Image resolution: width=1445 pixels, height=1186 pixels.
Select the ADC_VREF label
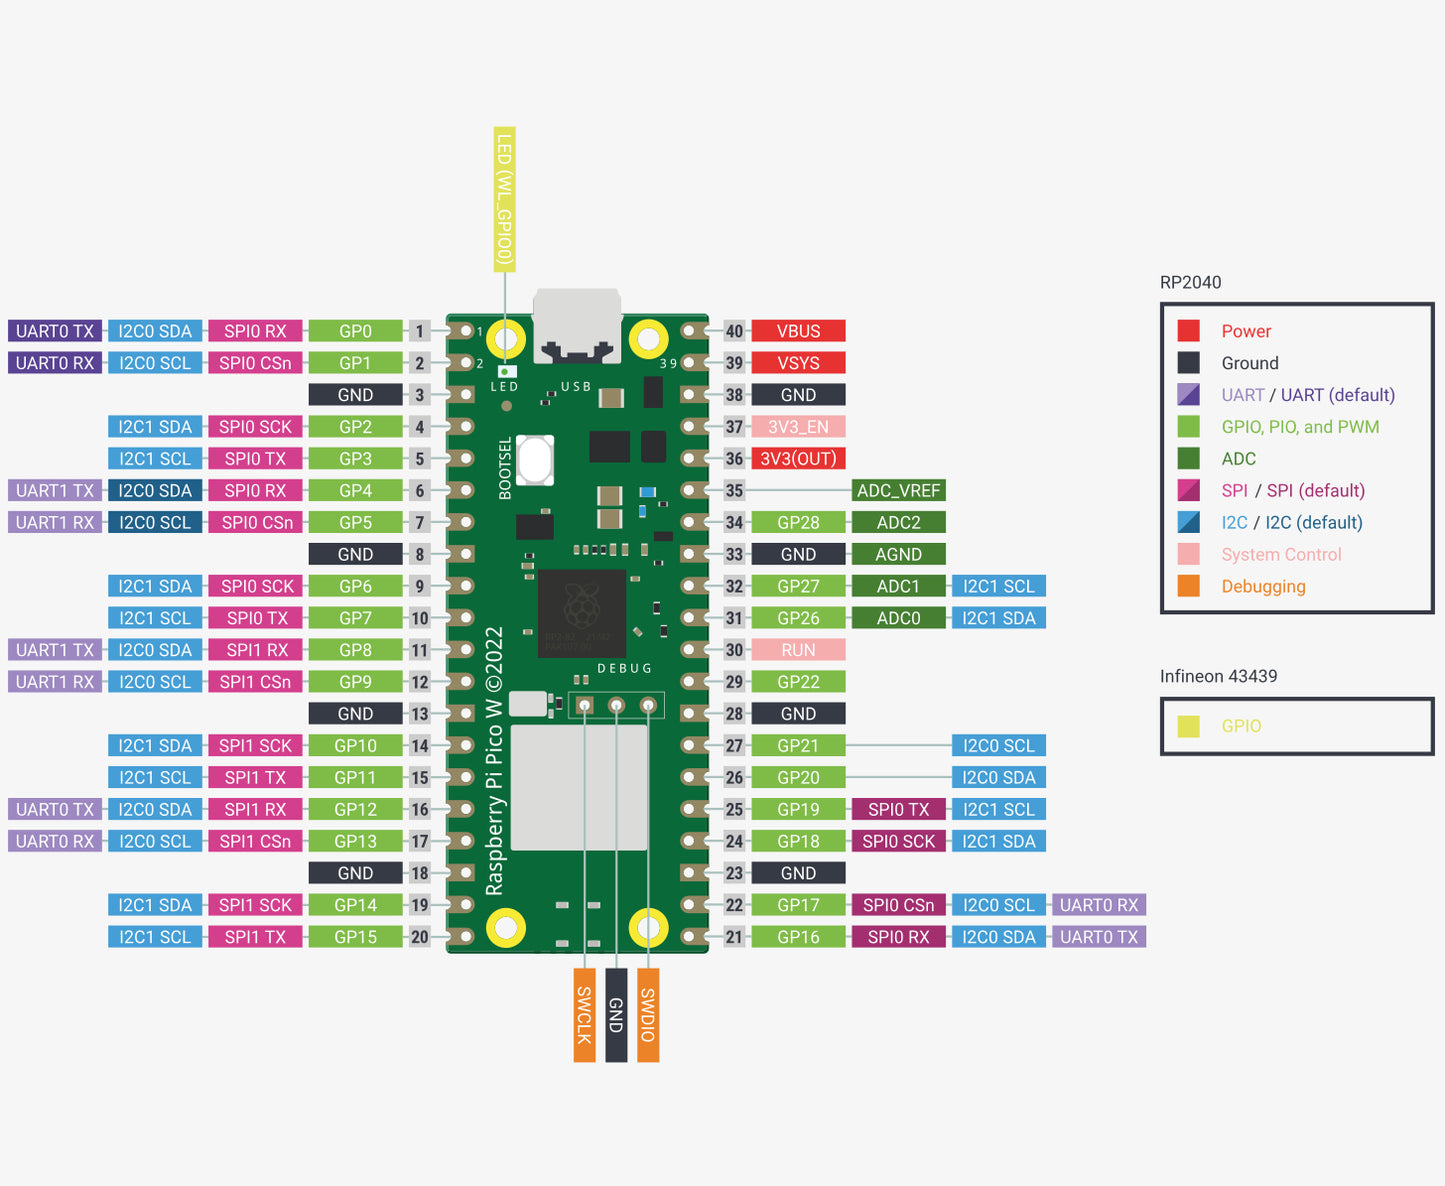[x=898, y=491]
